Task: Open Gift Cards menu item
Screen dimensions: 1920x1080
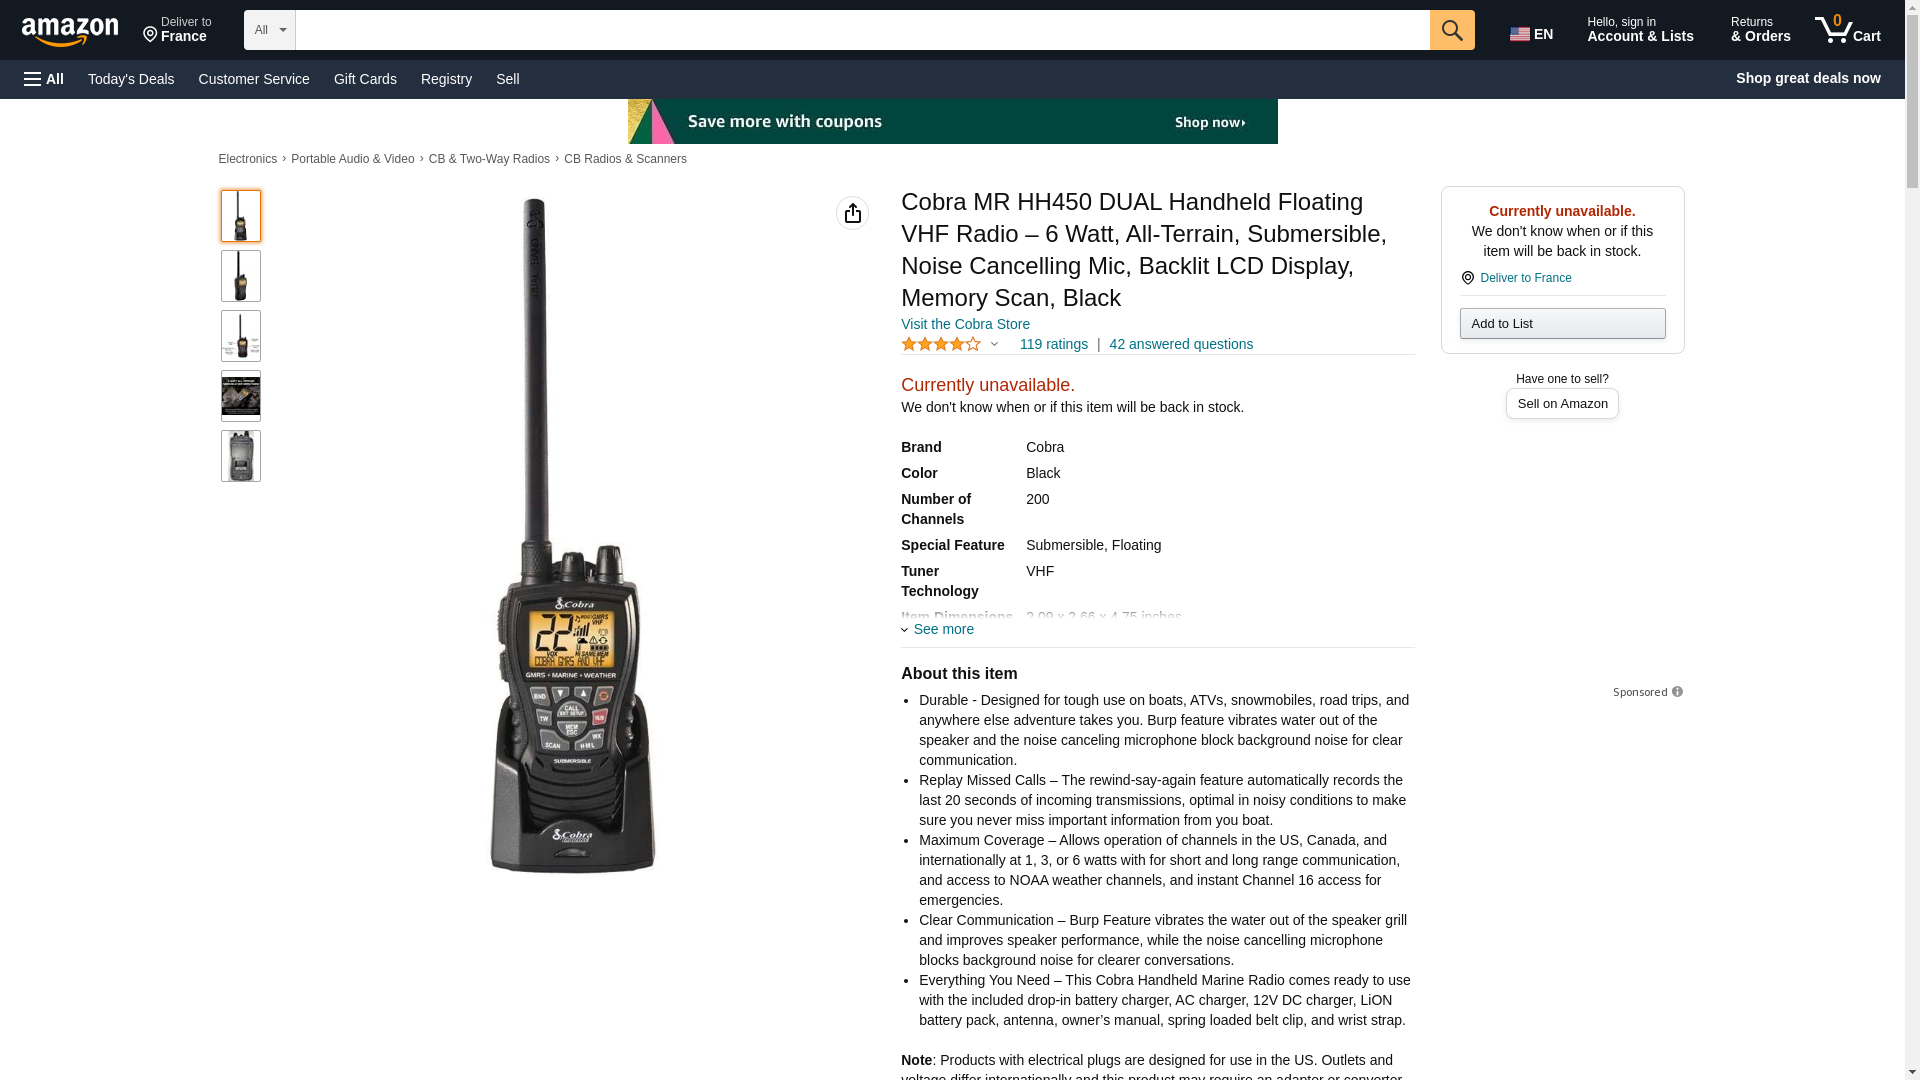Action: (365, 79)
